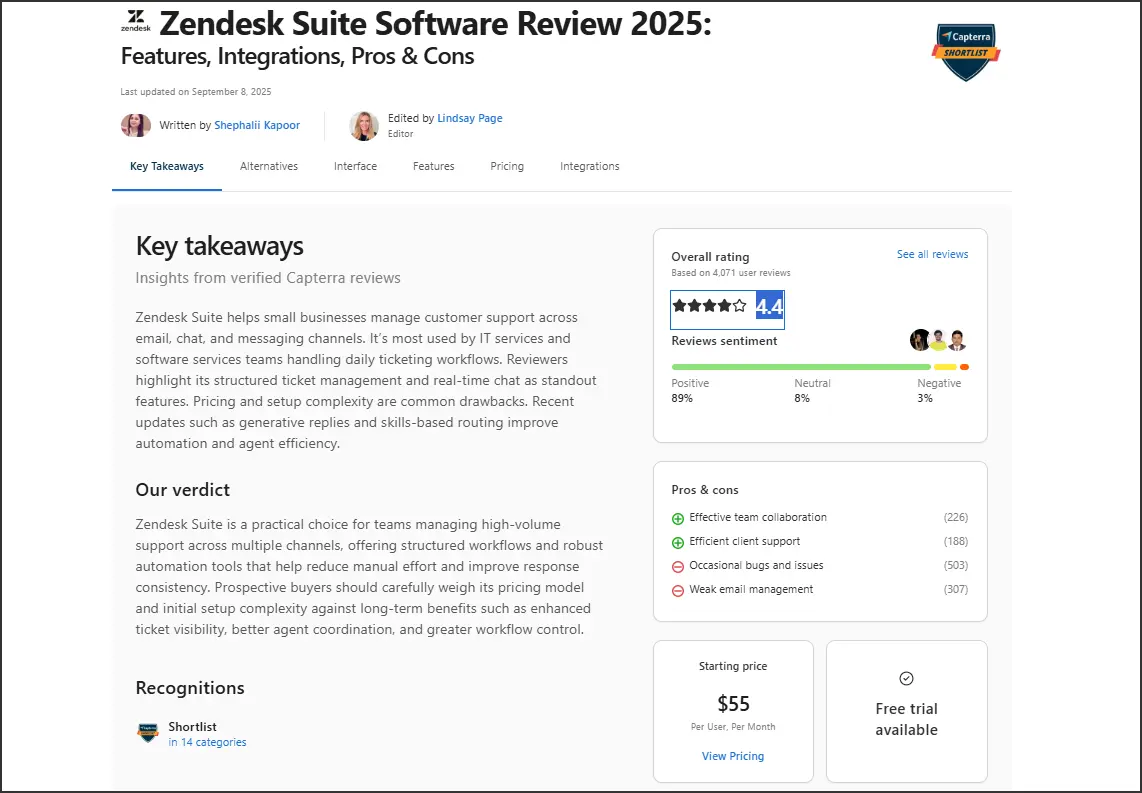Click the Last updated on September 8, 2025 text

click(196, 92)
